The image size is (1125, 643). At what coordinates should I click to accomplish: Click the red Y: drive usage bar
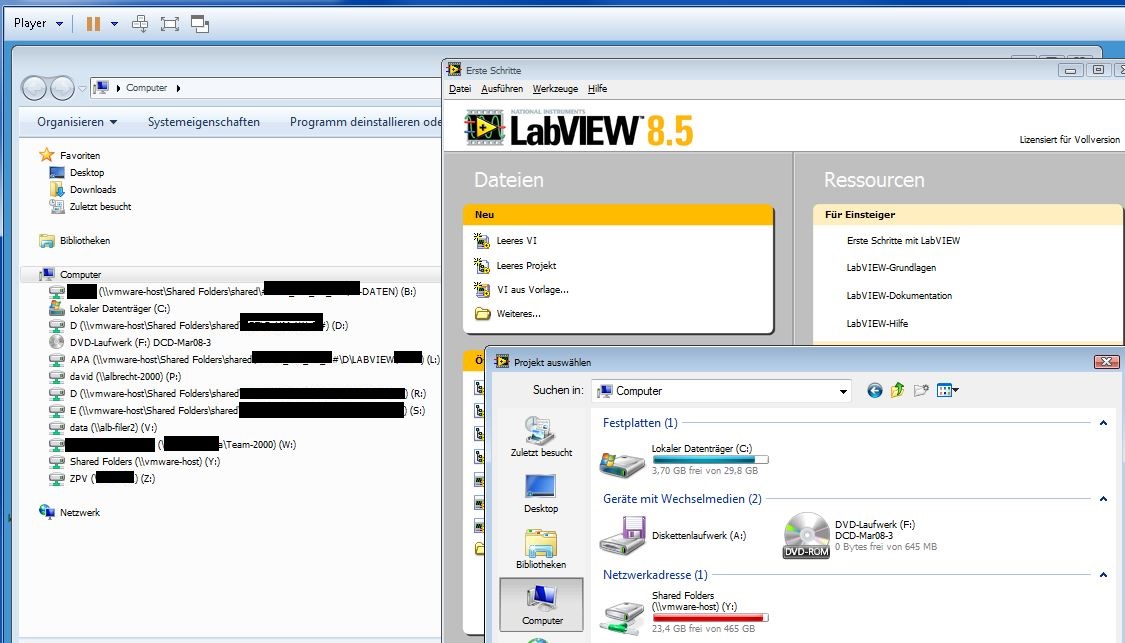[x=710, y=617]
